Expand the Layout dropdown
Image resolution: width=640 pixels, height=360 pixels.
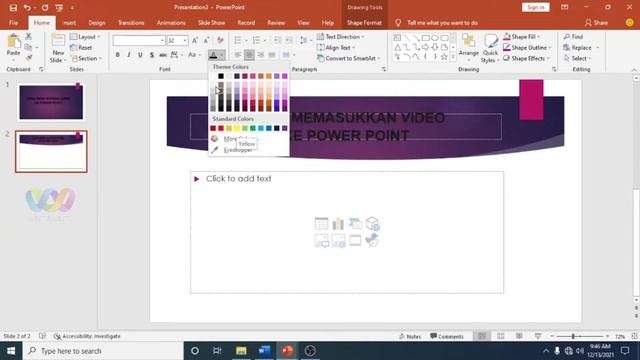point(85,37)
